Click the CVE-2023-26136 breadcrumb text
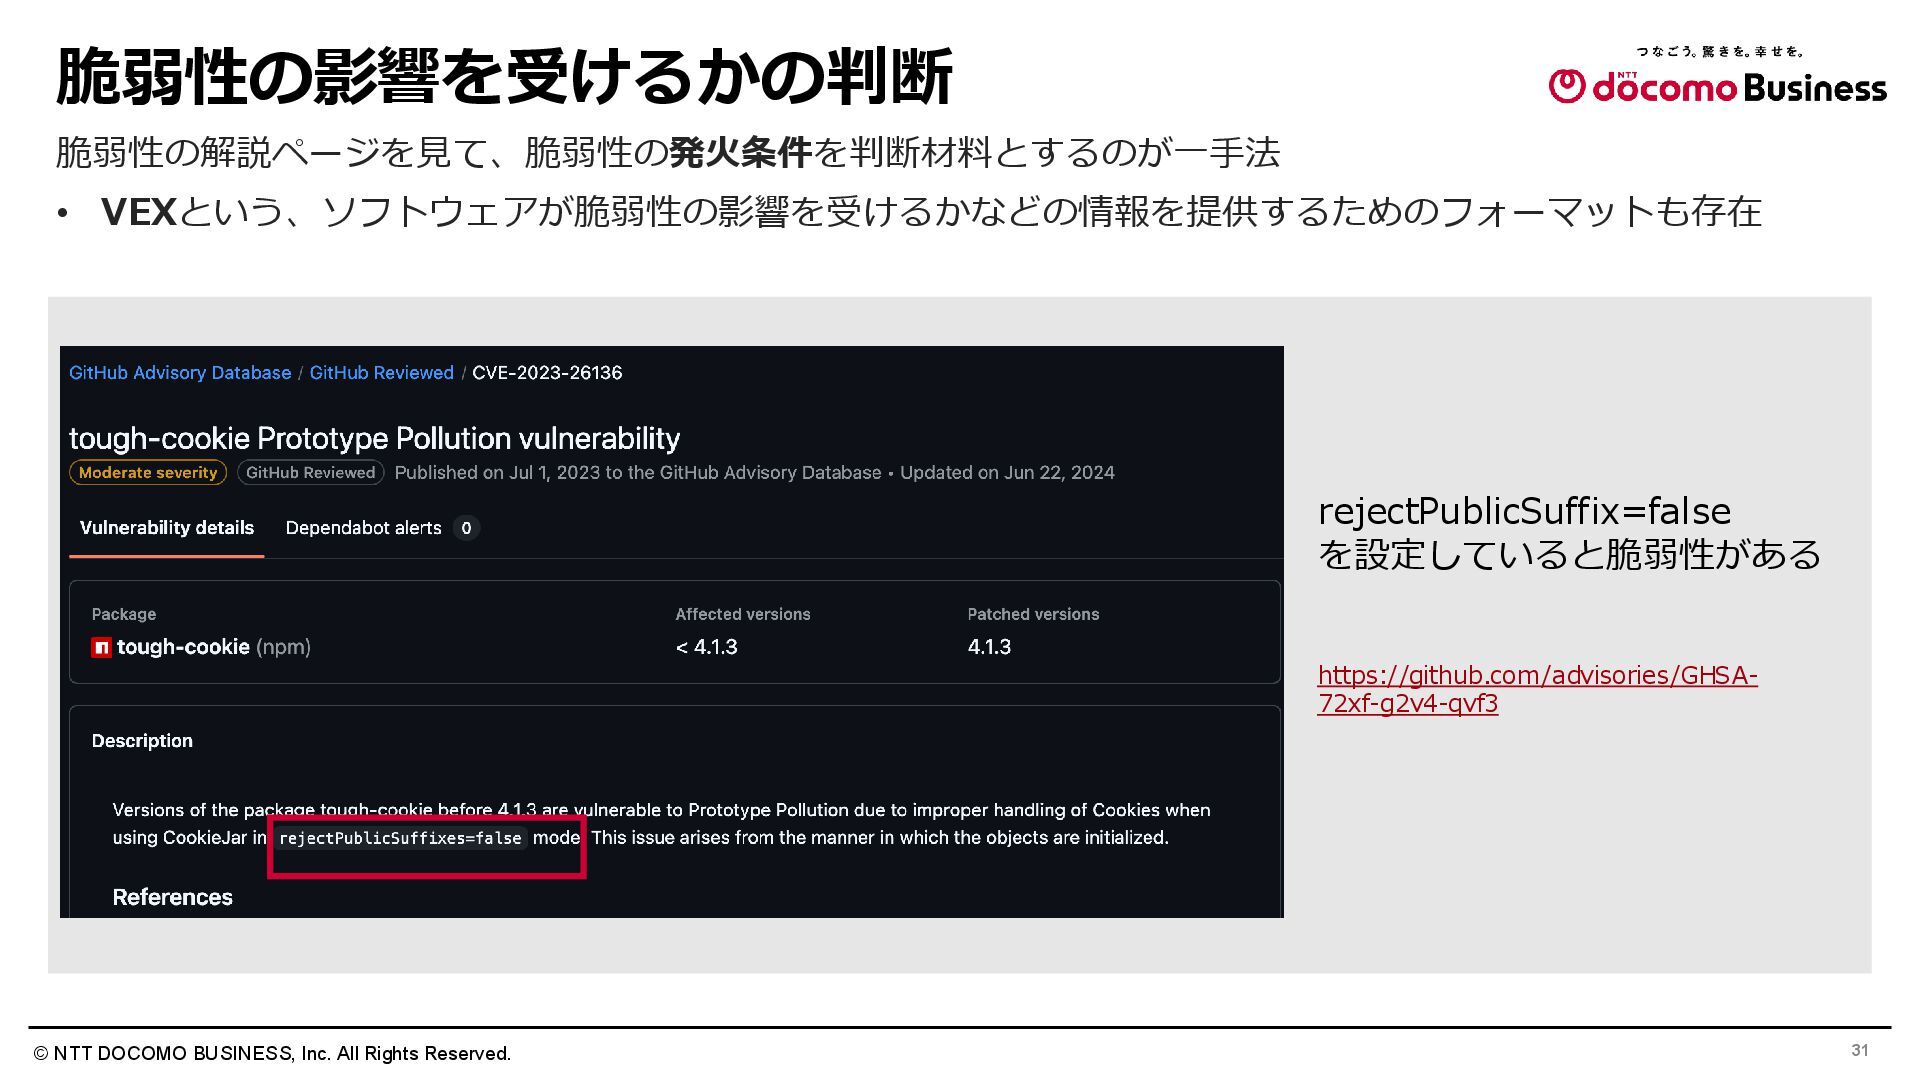The height and width of the screenshot is (1080, 1920). [x=547, y=373]
